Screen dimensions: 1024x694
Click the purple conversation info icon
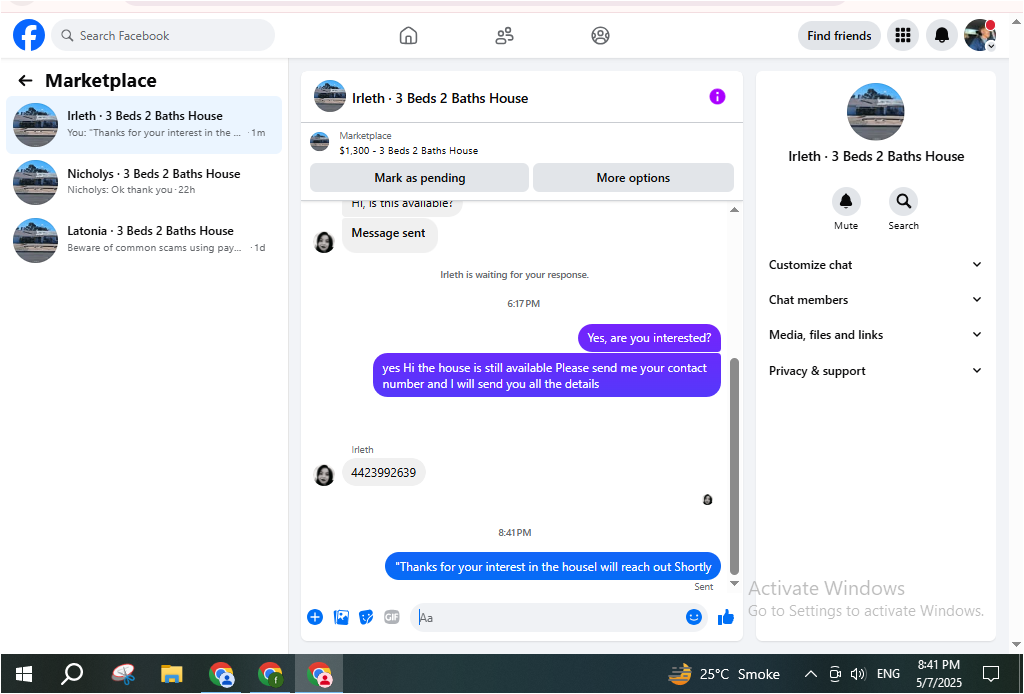tap(717, 97)
